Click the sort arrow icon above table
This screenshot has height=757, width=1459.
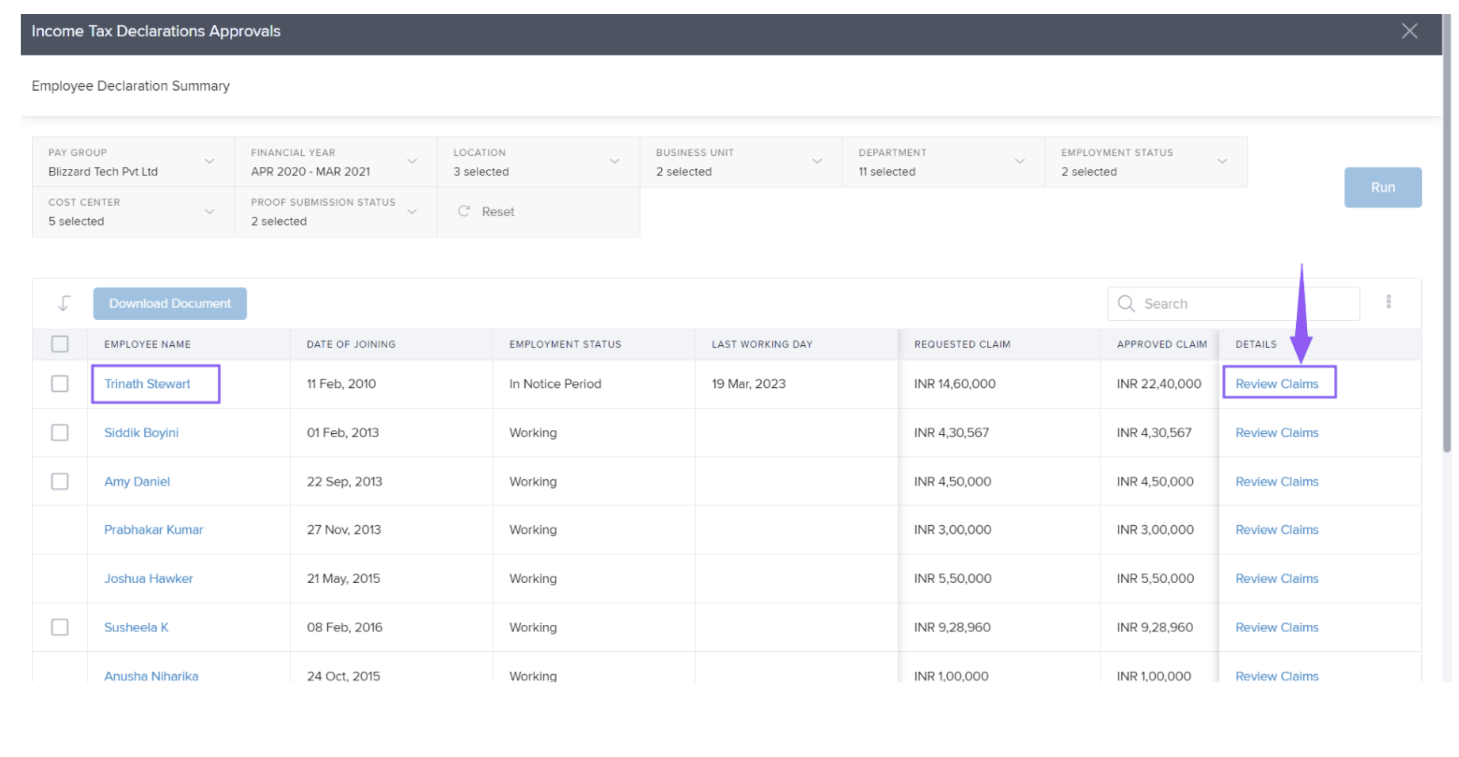click(x=64, y=304)
